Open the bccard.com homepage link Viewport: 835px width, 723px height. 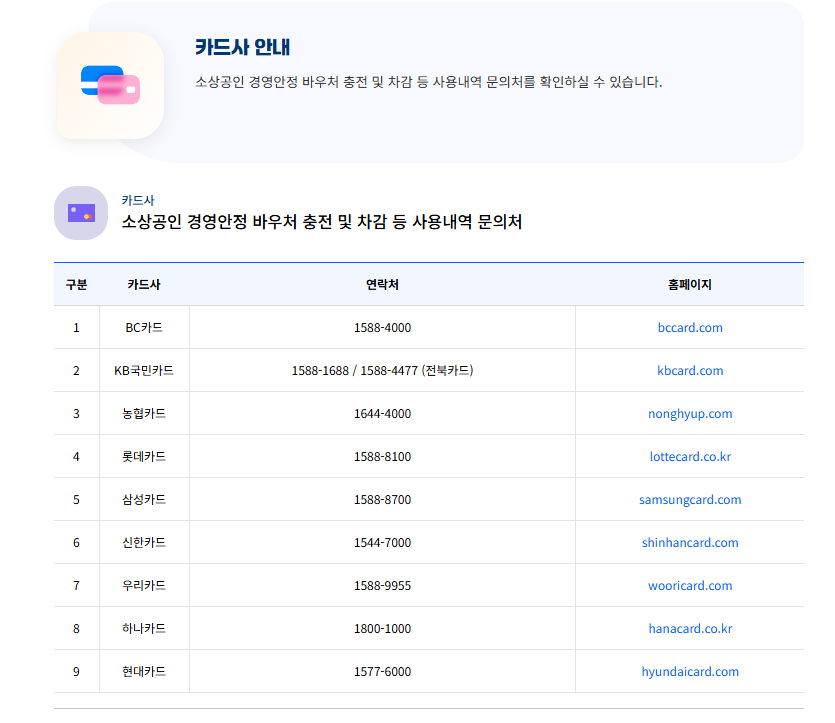(690, 328)
